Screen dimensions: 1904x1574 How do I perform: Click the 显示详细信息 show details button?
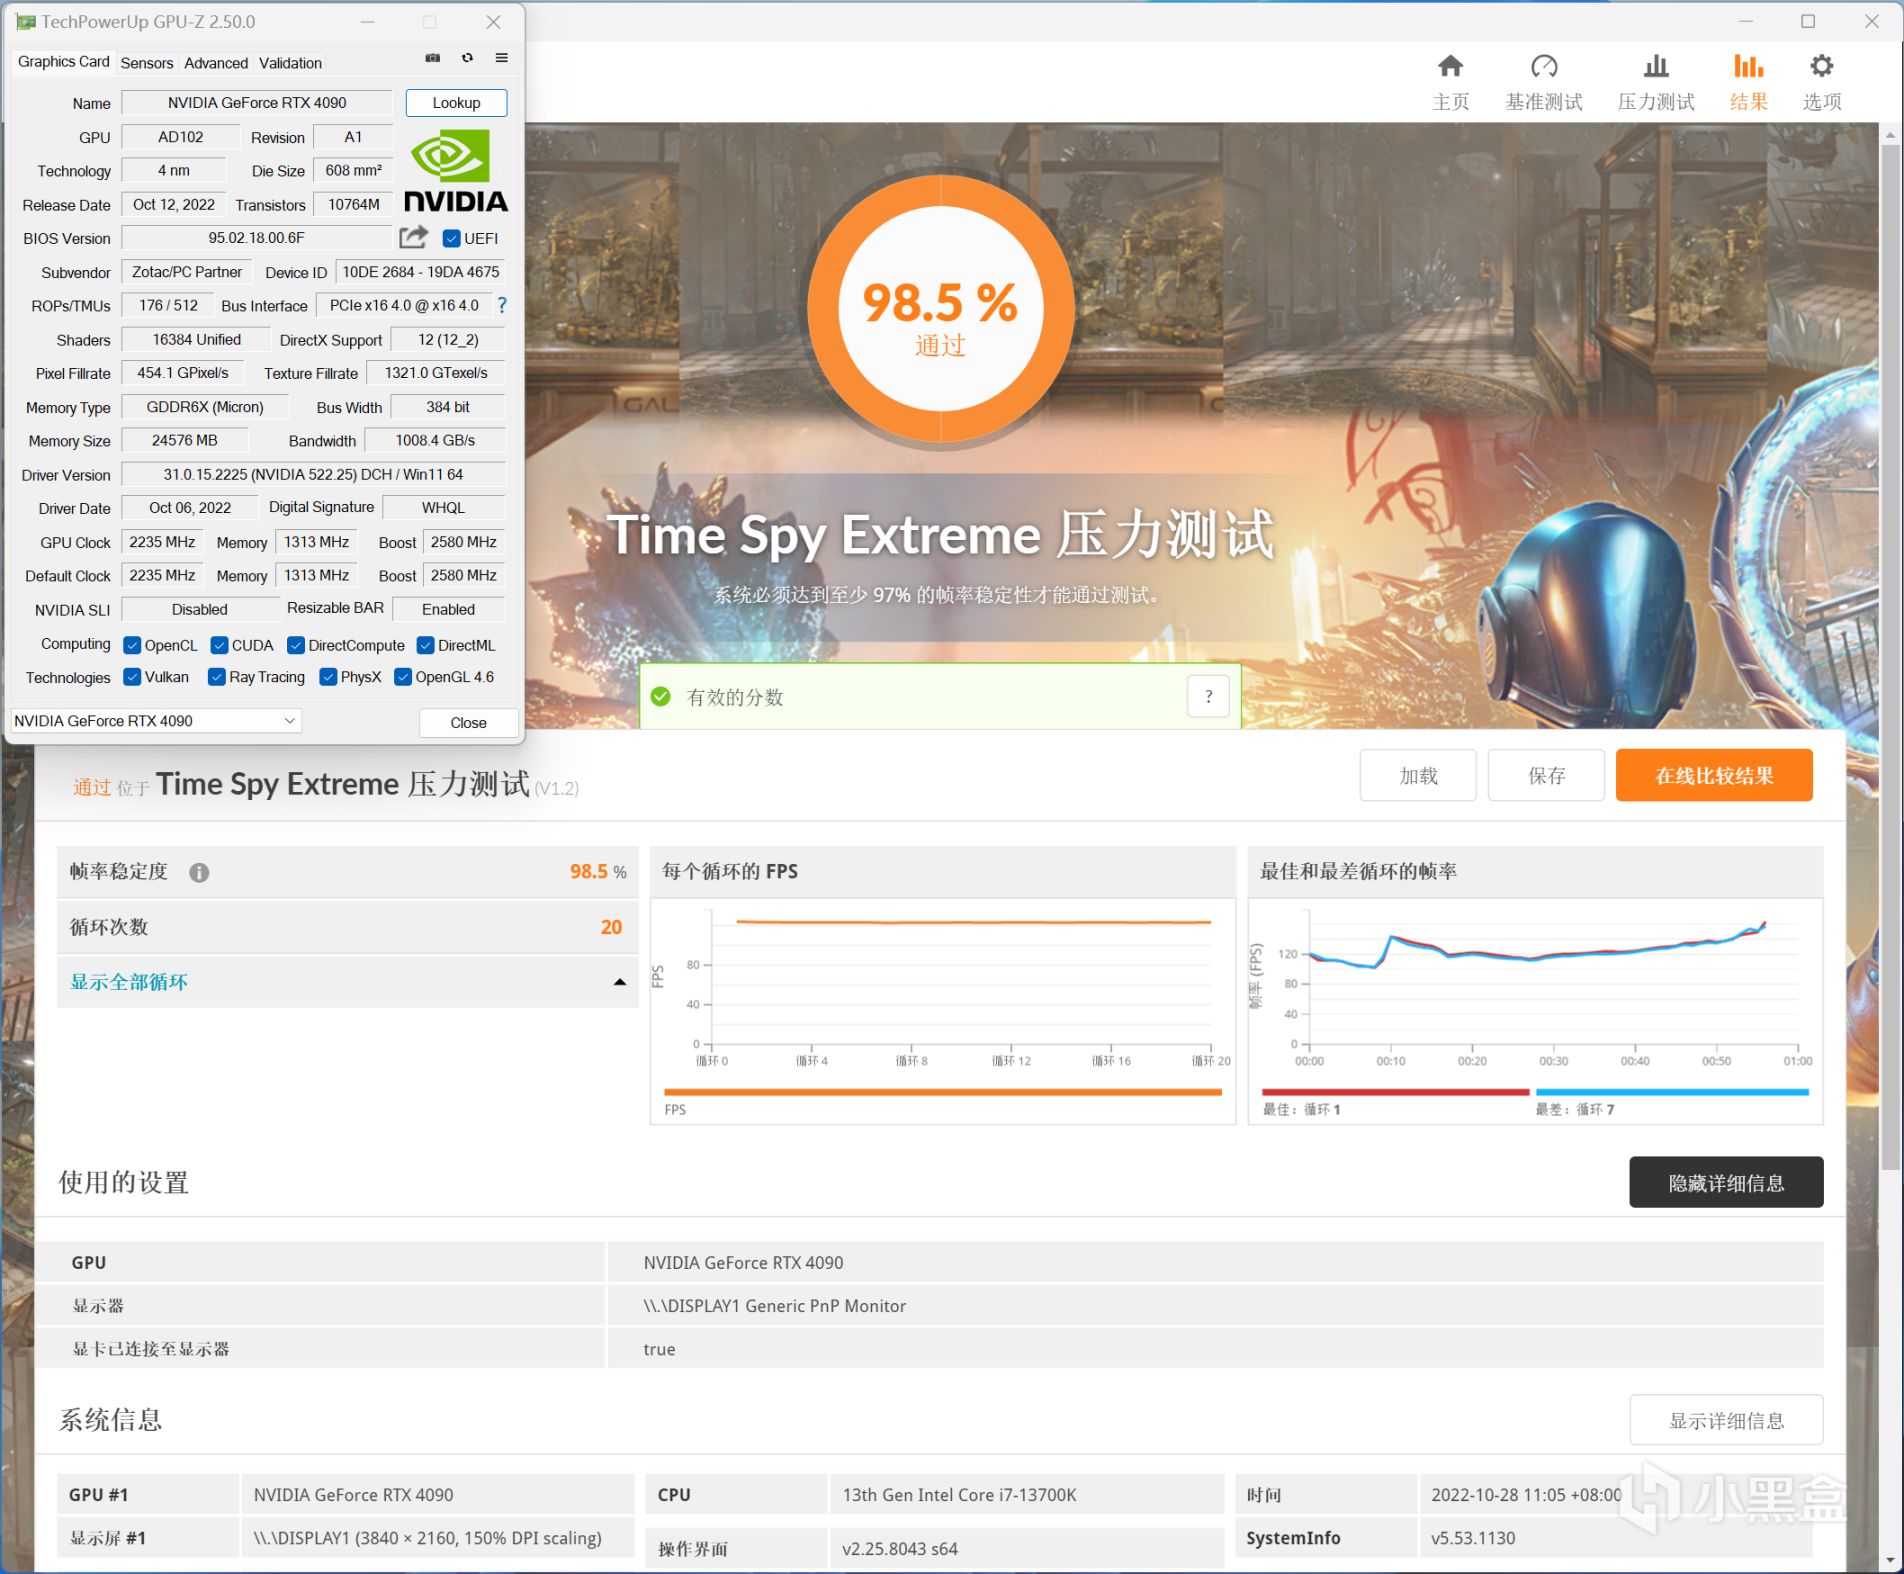tap(1726, 1421)
